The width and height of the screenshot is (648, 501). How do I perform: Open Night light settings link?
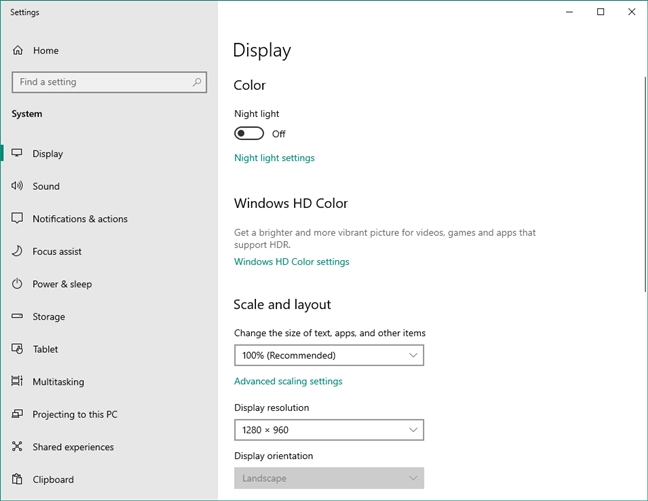(x=274, y=158)
